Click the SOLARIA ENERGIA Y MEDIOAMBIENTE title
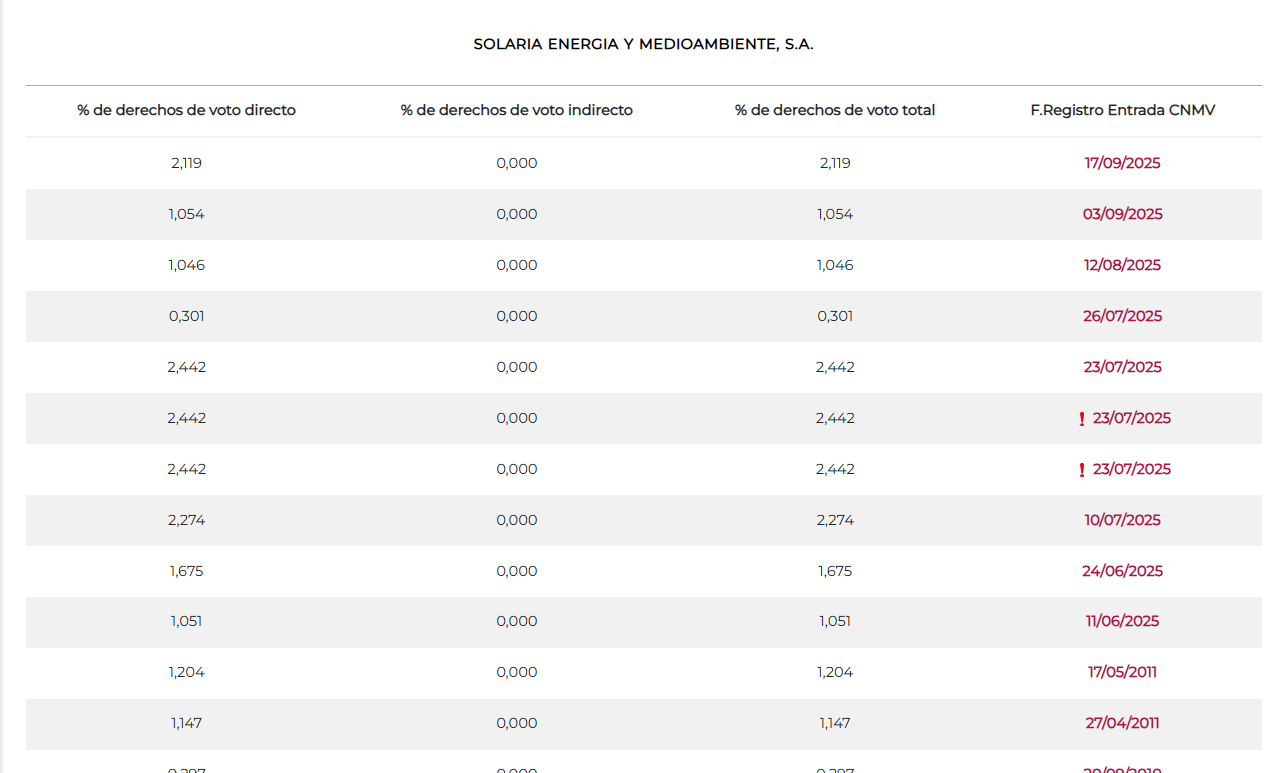 click(644, 45)
